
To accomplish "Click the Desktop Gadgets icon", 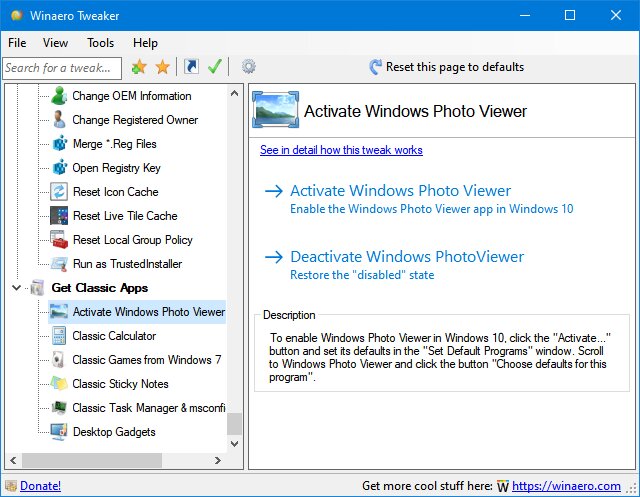I will click(59, 432).
